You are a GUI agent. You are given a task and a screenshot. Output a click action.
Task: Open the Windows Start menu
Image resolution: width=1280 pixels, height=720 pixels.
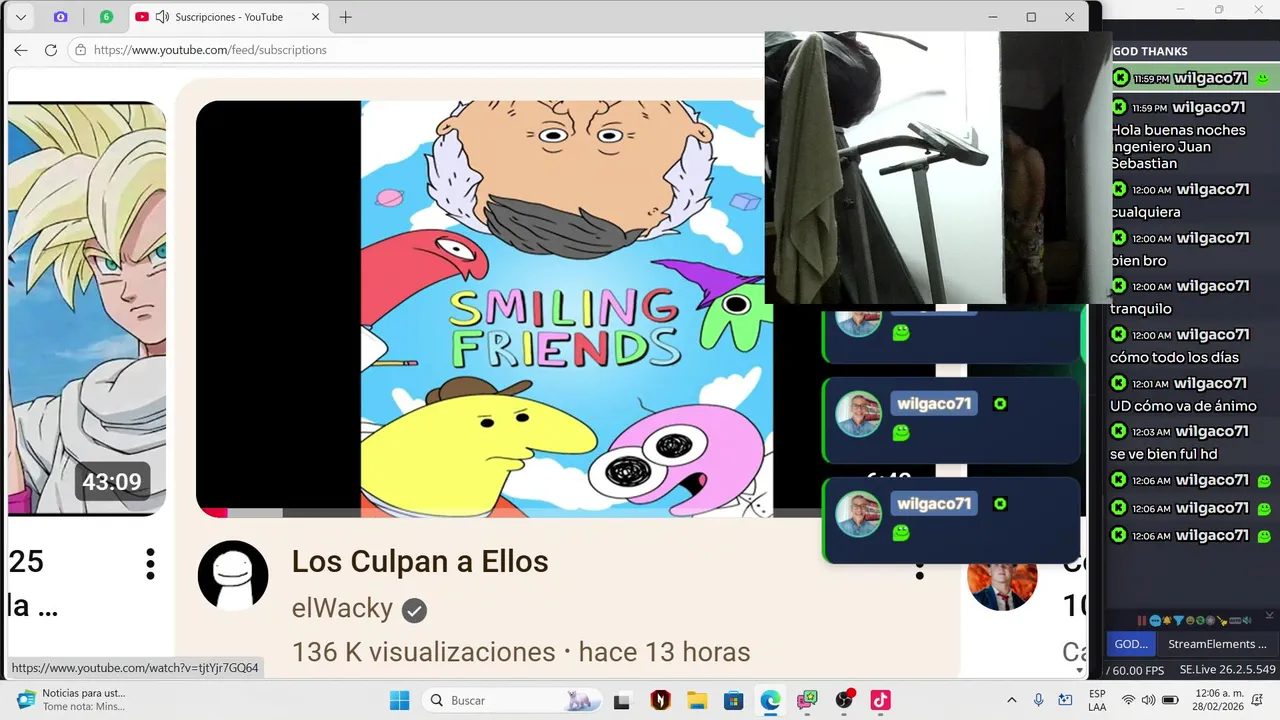[x=399, y=700]
